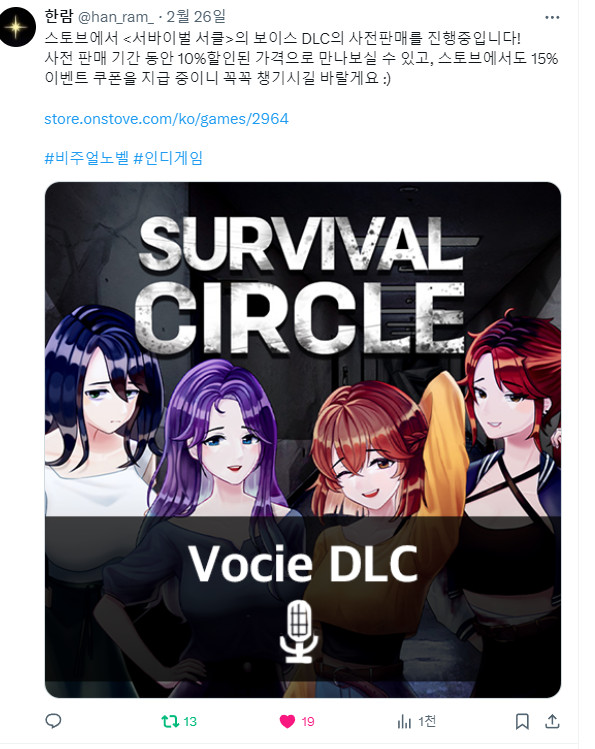Screen dimensions: 595x749
Task: Open the 2월 26일 post timestamp
Action: click(x=196, y=17)
